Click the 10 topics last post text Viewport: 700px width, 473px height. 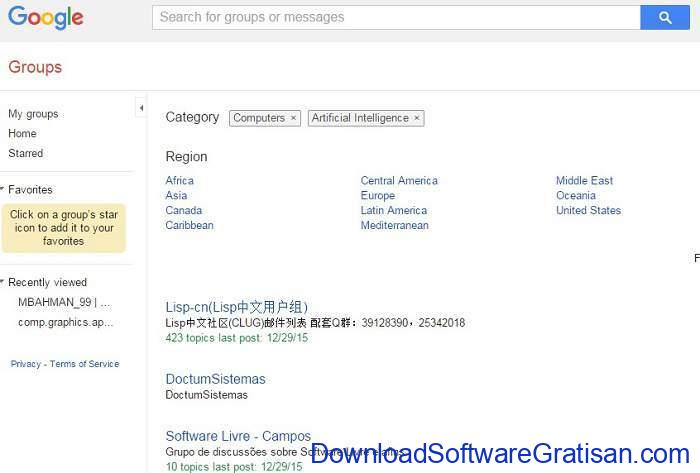click(233, 466)
